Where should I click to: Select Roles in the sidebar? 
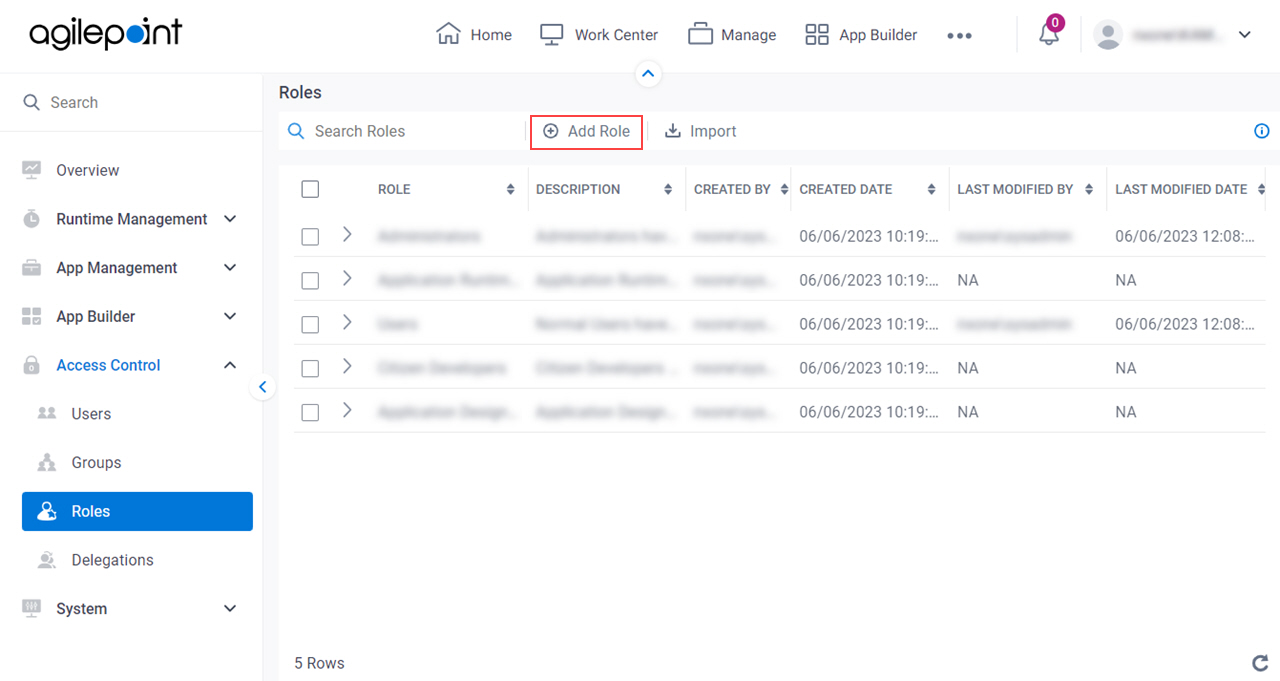[137, 511]
